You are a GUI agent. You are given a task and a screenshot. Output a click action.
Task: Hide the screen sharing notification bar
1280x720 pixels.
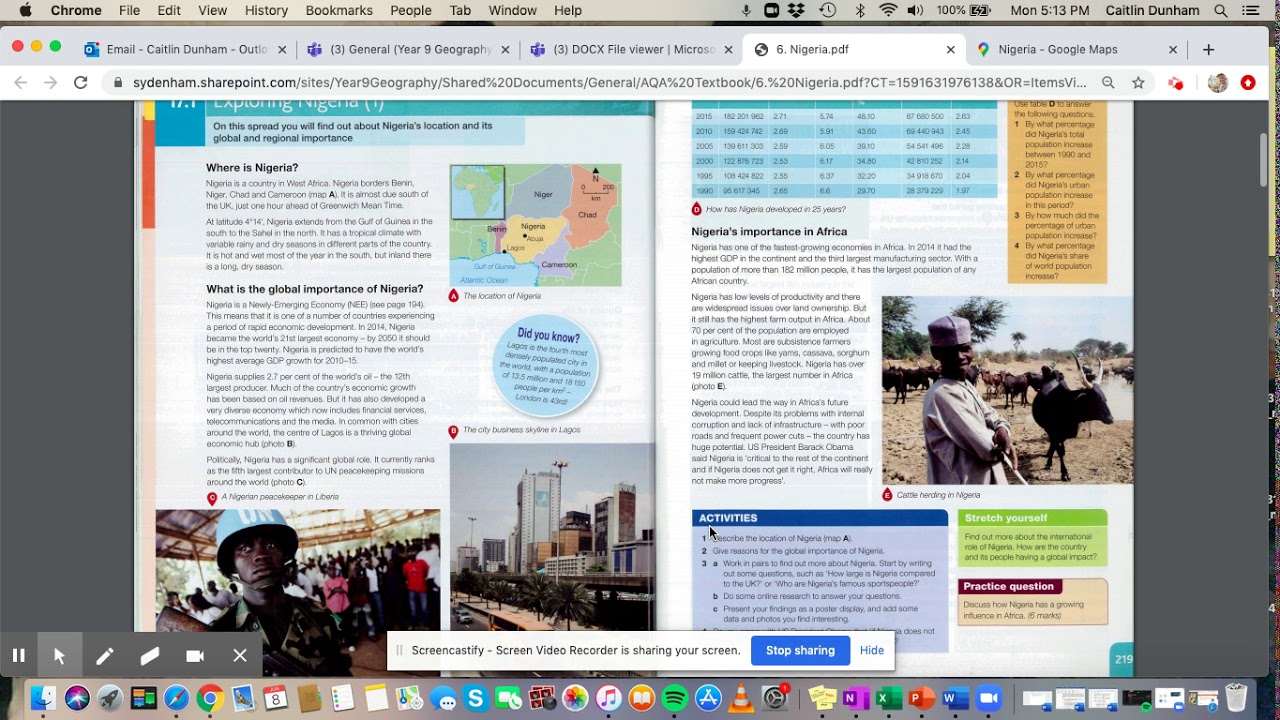[872, 650]
